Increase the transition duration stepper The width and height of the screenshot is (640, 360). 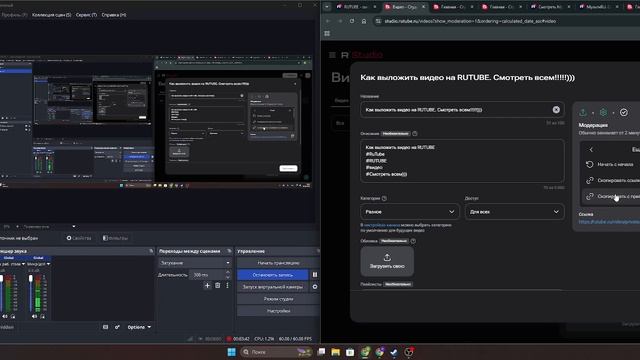tap(228, 272)
